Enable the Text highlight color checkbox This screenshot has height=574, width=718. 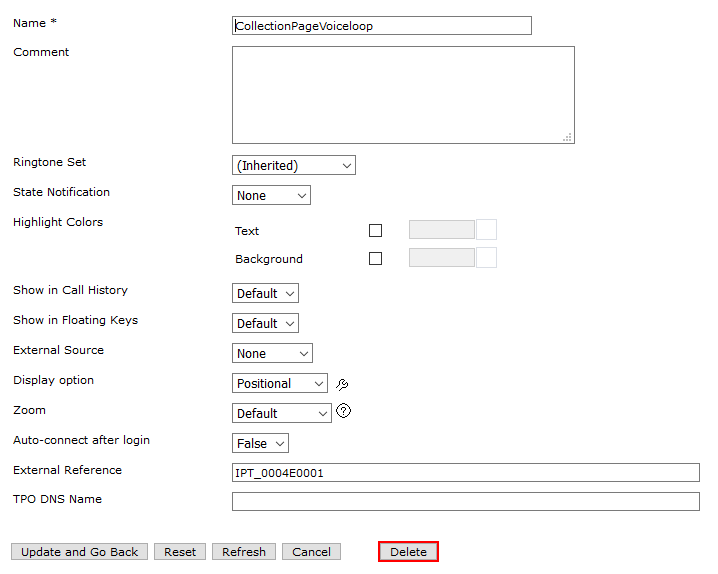pyautogui.click(x=375, y=230)
